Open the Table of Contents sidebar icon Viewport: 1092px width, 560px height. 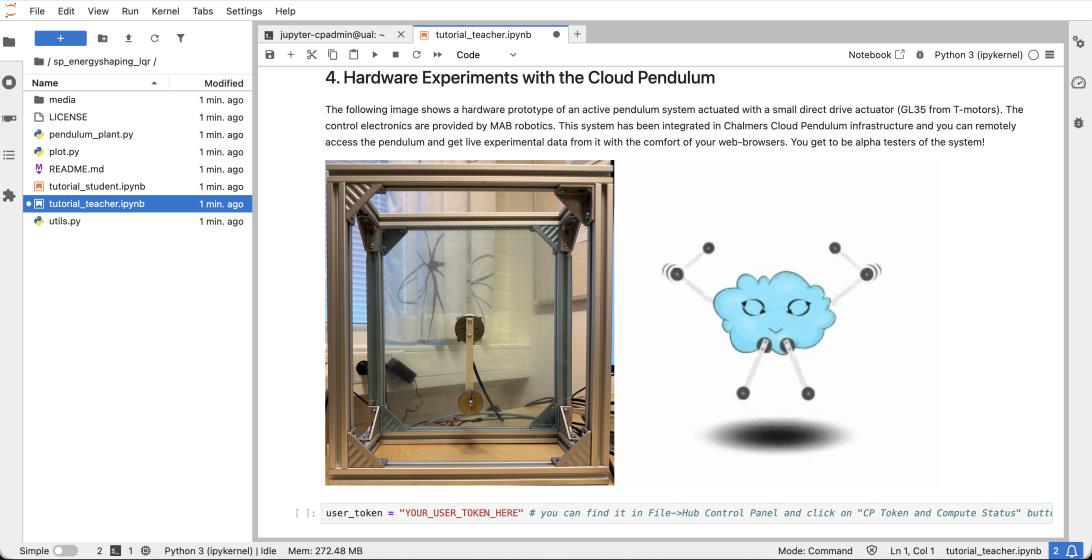[9, 155]
